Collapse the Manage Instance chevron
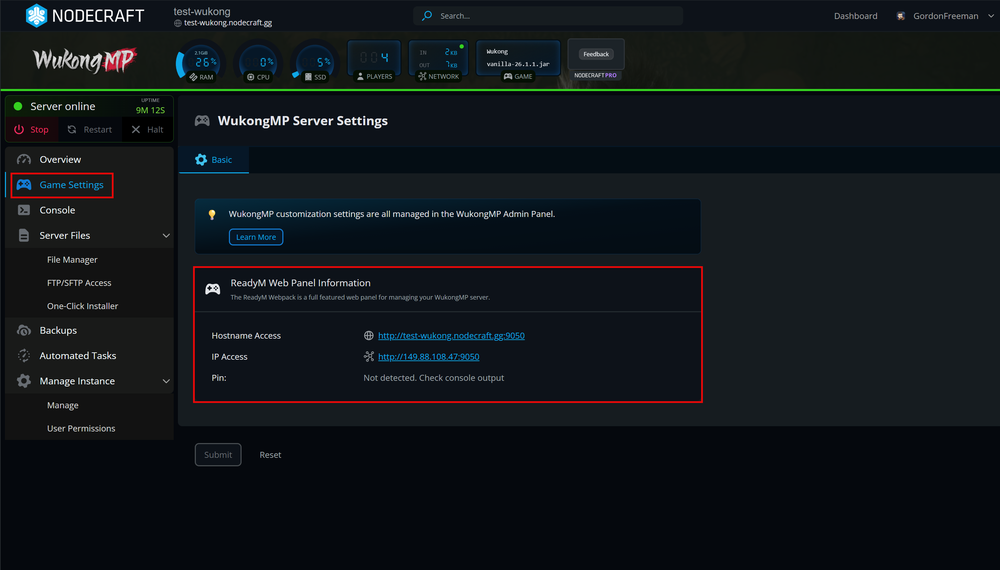The image size is (1000, 570). pos(166,381)
